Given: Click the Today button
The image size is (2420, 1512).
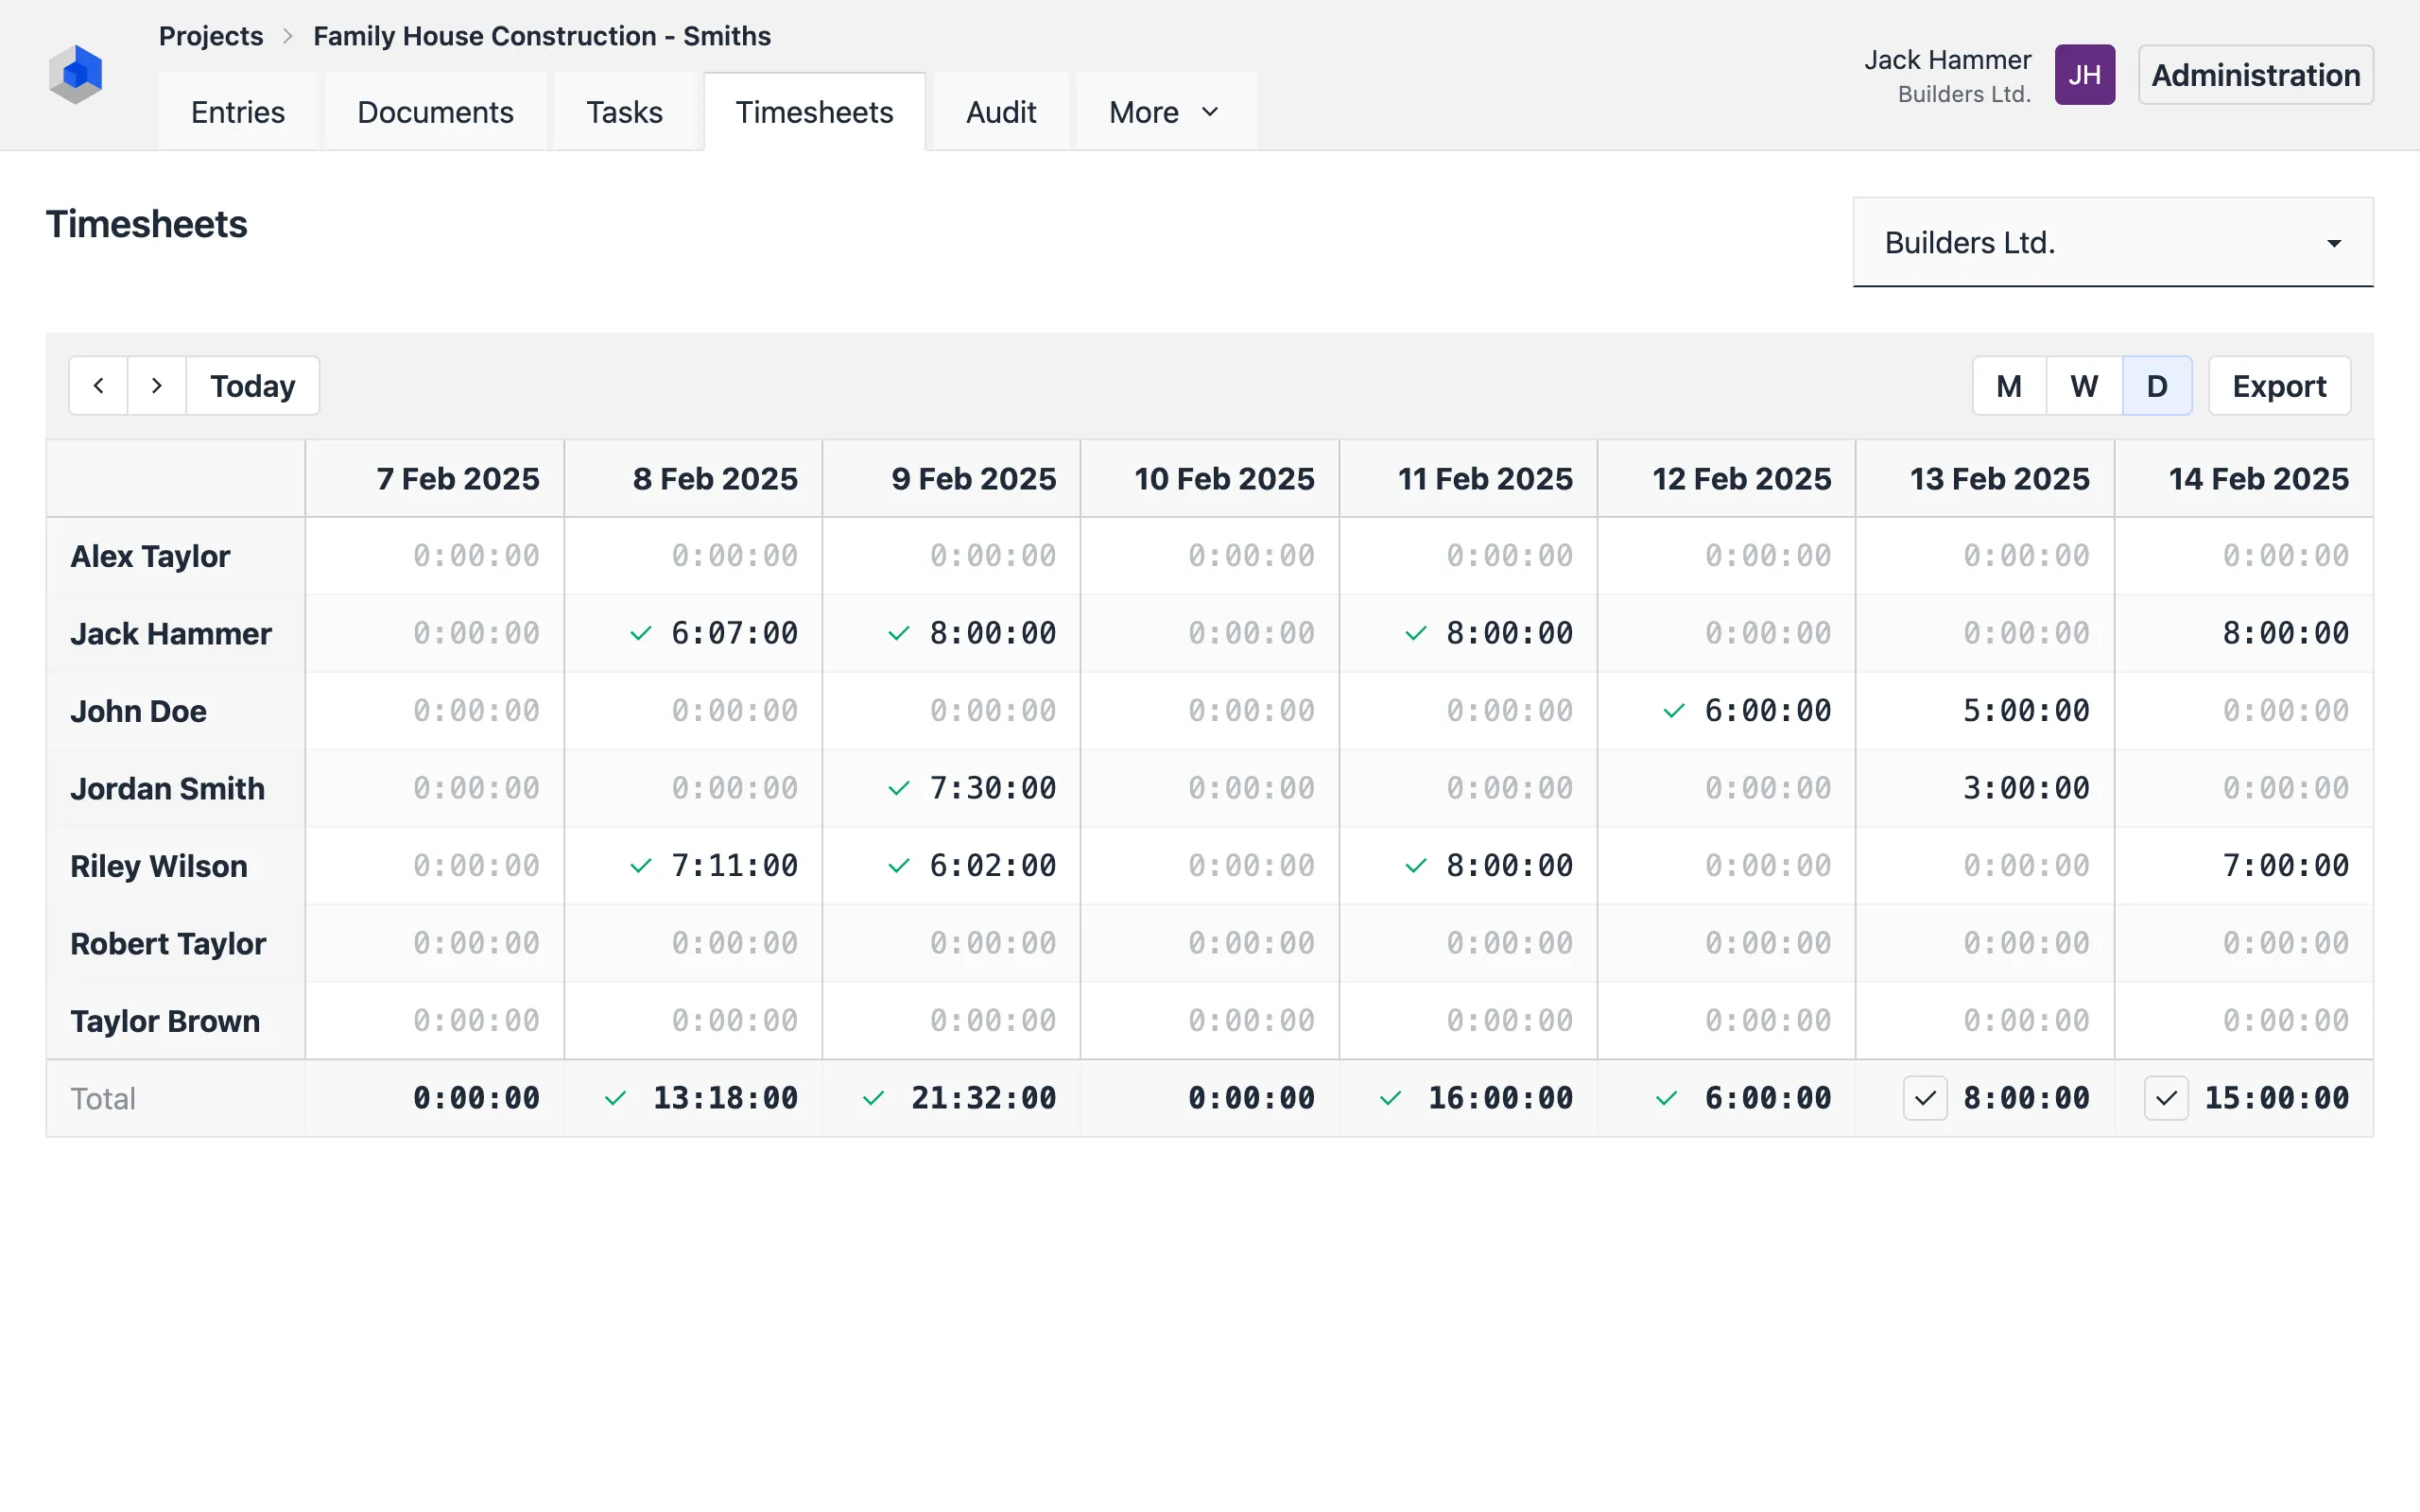Looking at the screenshot, I should [x=253, y=386].
